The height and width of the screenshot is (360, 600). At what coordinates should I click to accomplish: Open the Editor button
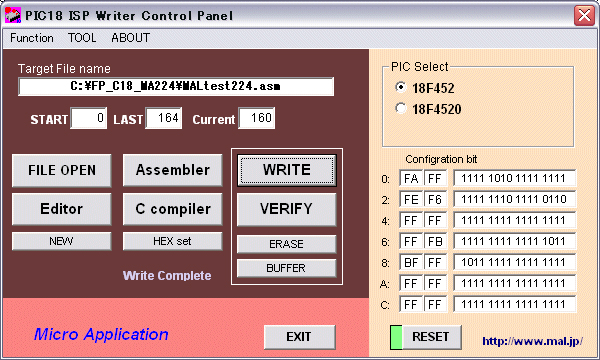click(x=62, y=209)
